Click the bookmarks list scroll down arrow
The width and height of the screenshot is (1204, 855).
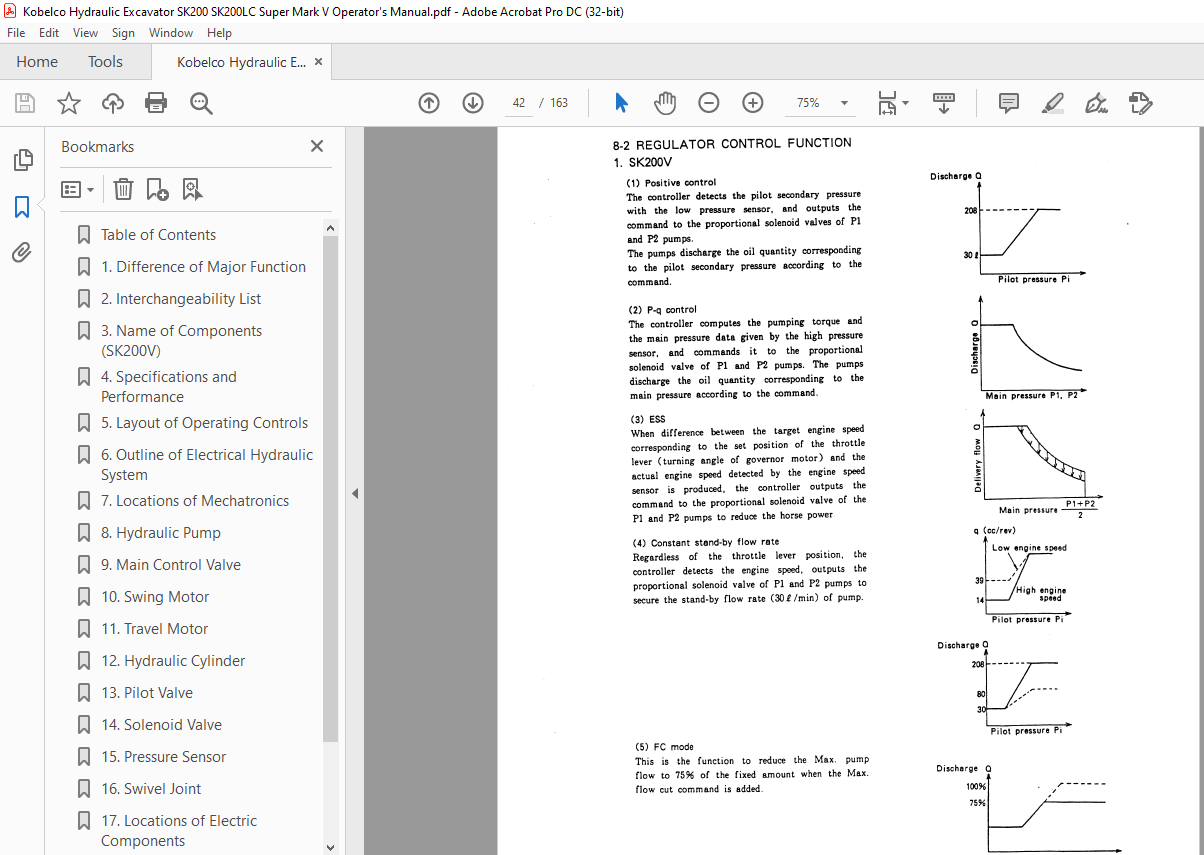pos(331,846)
